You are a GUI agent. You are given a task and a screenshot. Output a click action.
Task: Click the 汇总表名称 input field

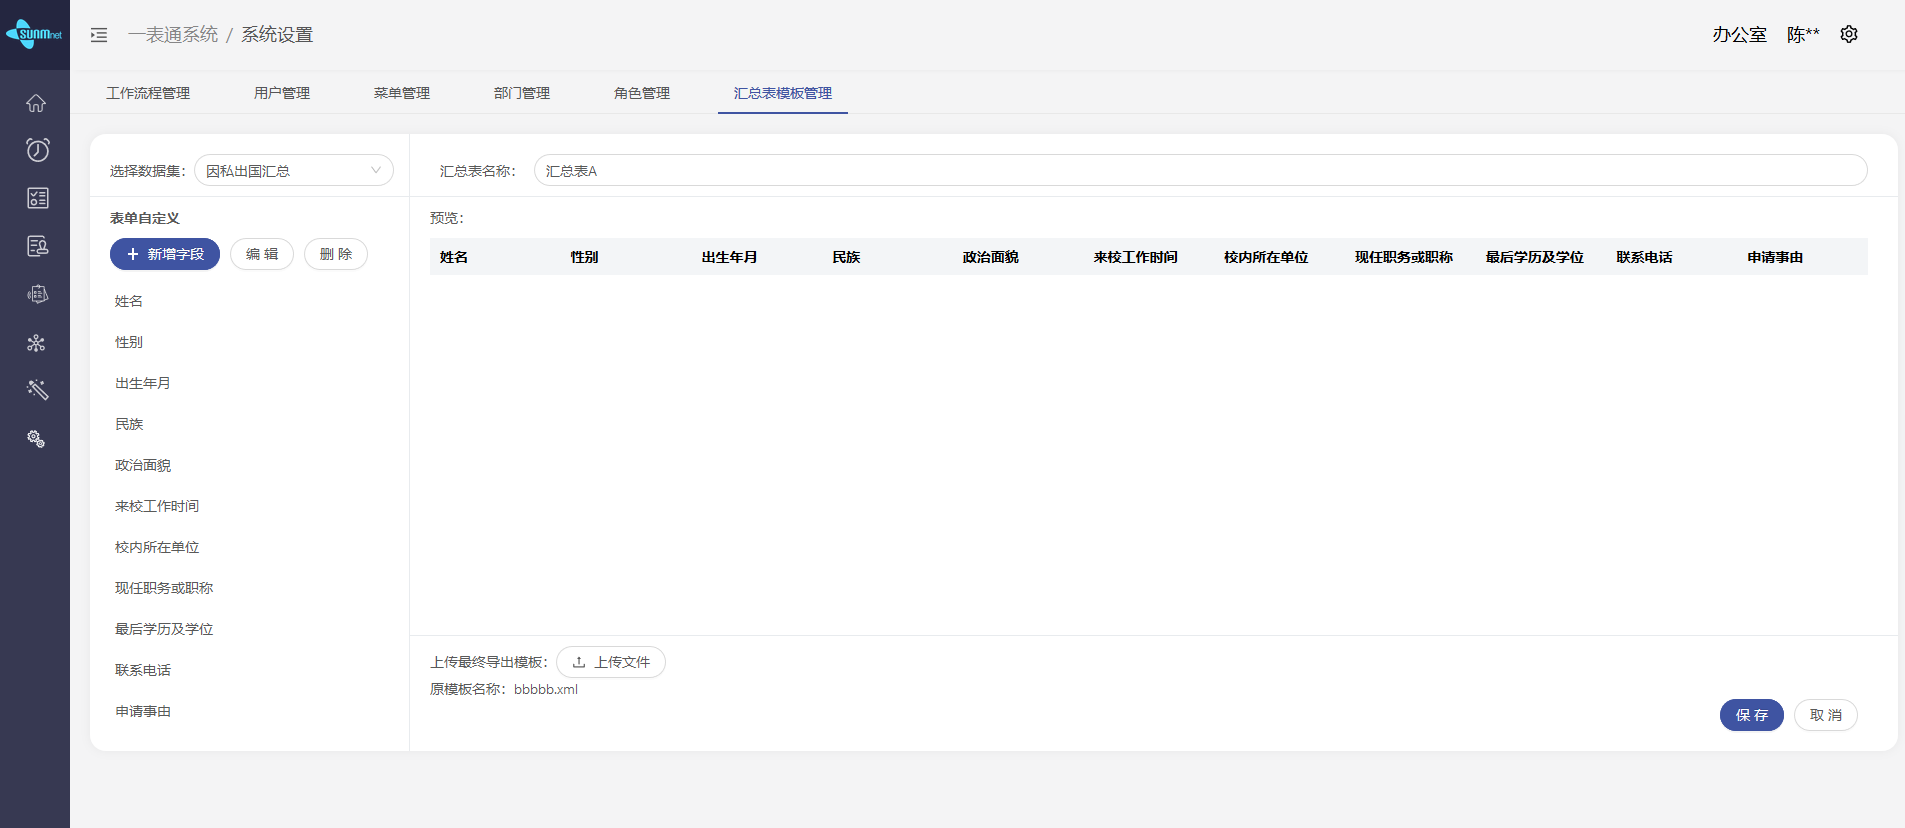[x=1200, y=171]
